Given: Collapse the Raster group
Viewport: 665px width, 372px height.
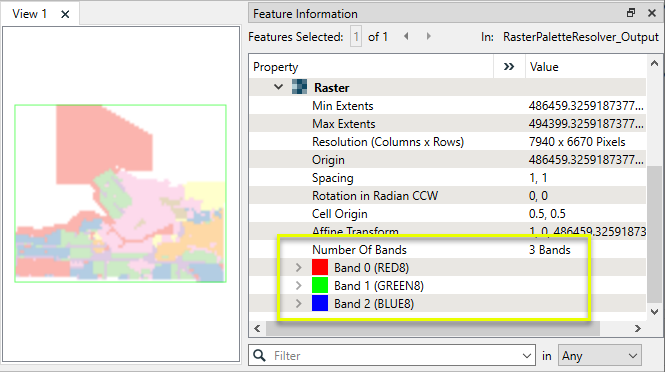Looking at the screenshot, I should (278, 87).
